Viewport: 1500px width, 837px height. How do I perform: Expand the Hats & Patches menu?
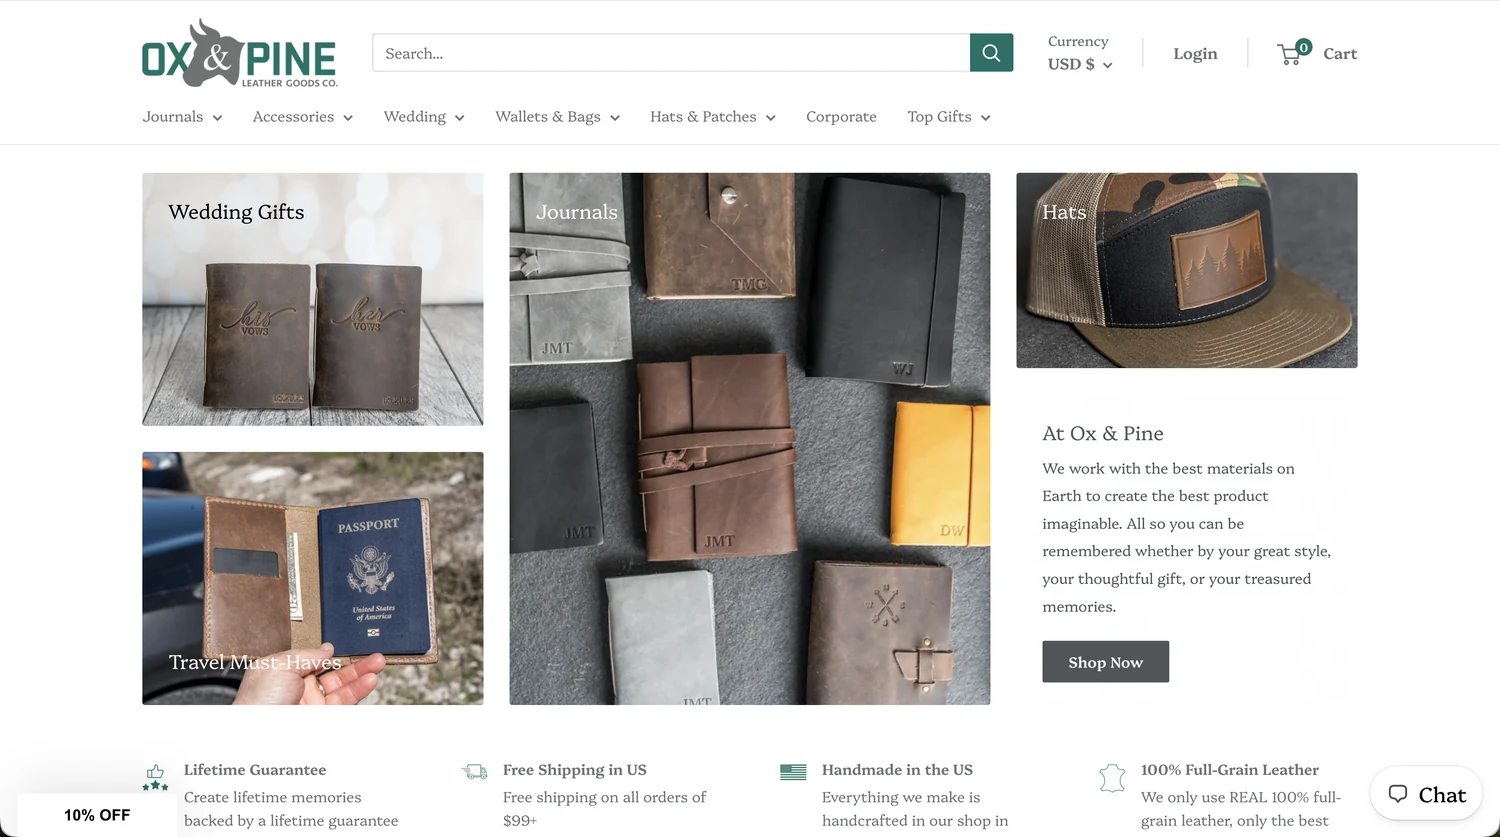tap(713, 117)
